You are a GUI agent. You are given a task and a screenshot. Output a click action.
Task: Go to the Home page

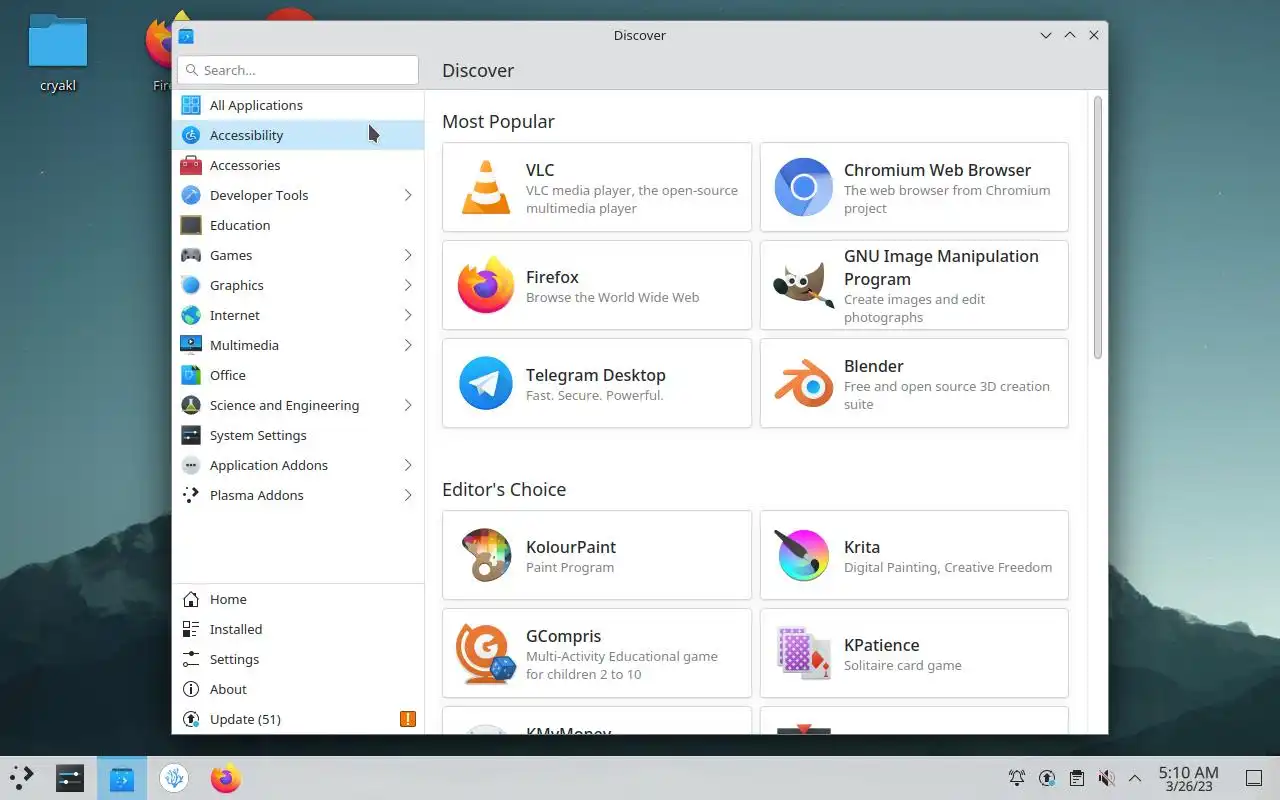[x=298, y=599]
